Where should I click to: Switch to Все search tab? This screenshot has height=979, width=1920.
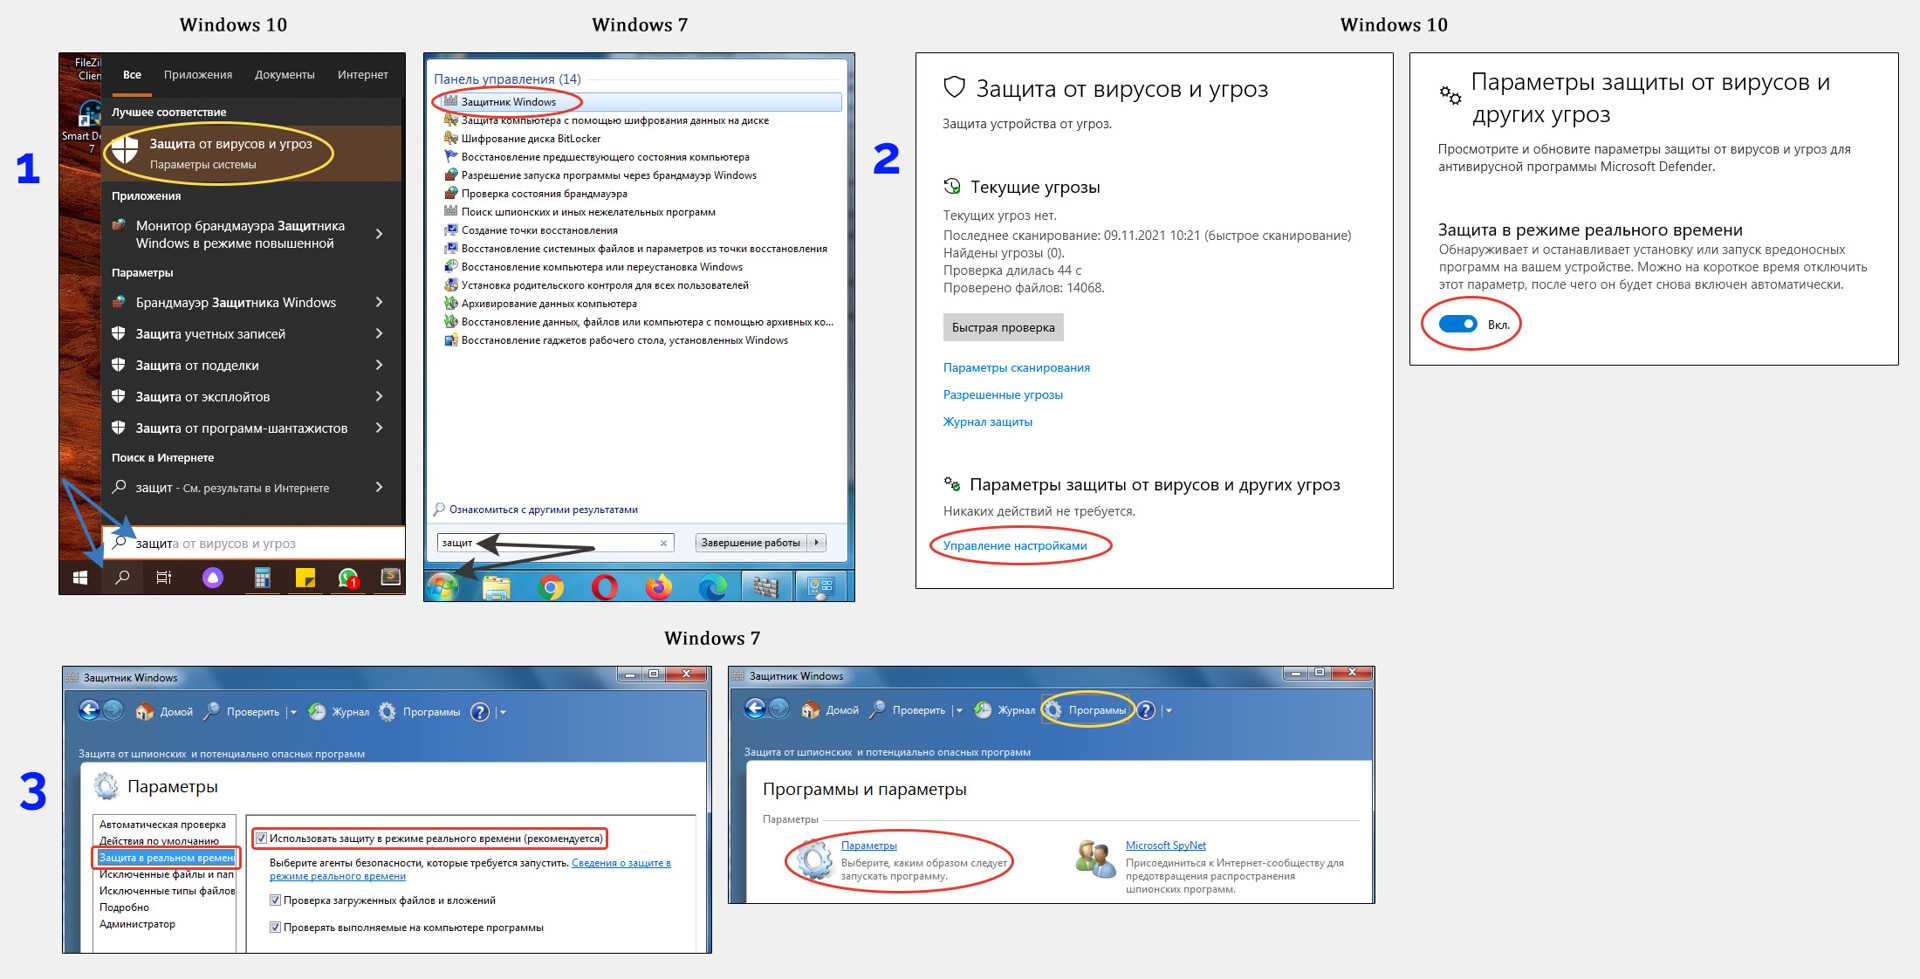tap(132, 75)
